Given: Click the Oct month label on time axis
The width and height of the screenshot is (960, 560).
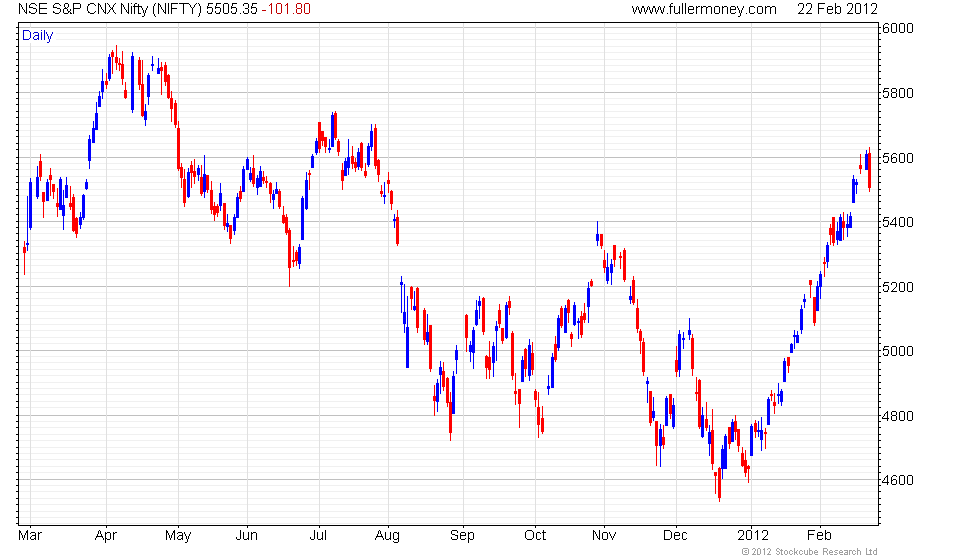Looking at the screenshot, I should click(x=534, y=536).
